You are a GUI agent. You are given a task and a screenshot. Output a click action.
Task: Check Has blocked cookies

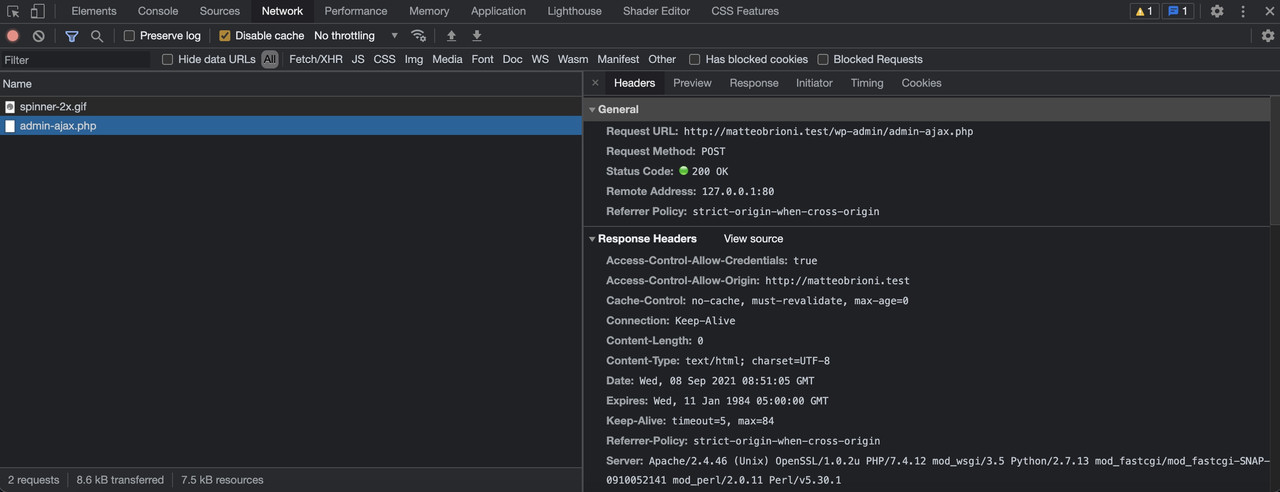(x=695, y=59)
